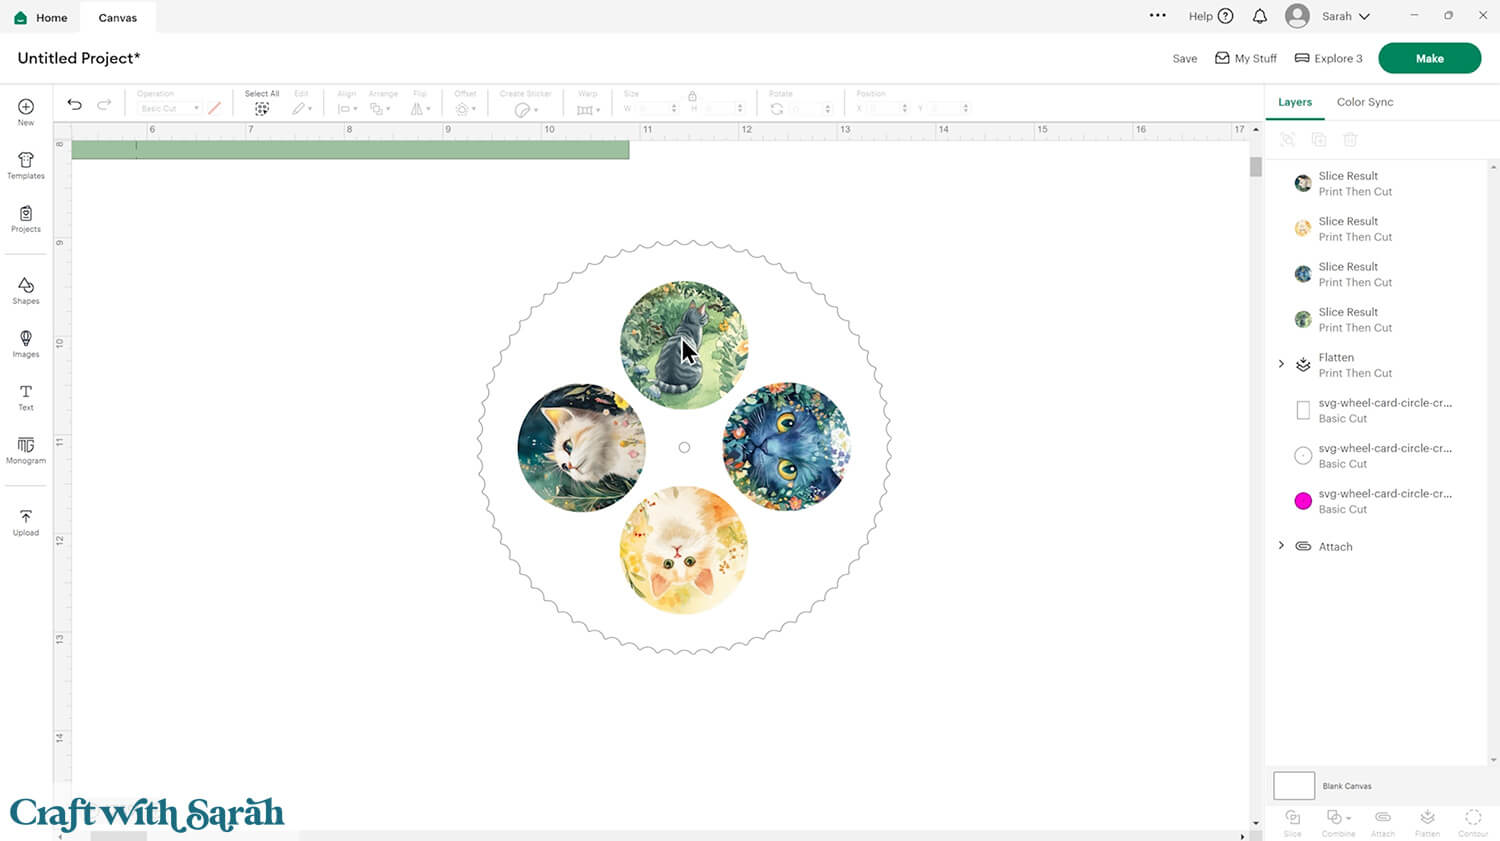
Task: Click the Size W width field
Action: click(x=656, y=108)
